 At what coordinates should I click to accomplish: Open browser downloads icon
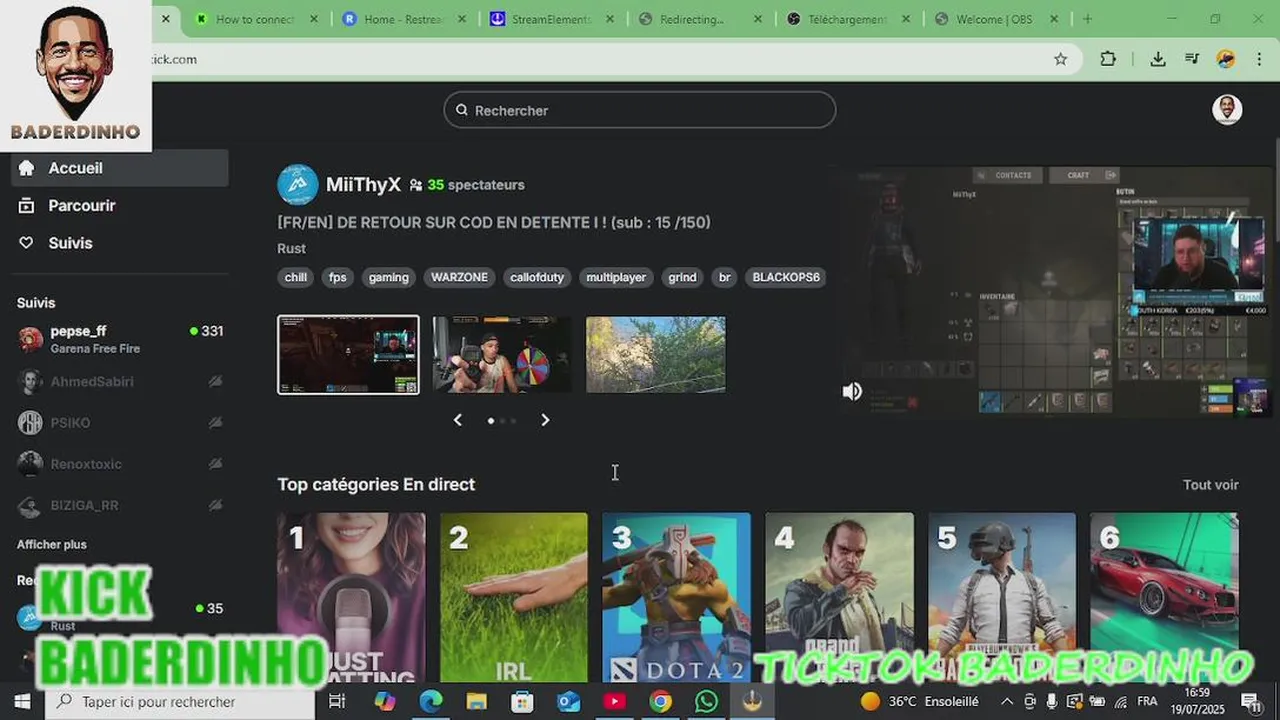tap(1158, 59)
